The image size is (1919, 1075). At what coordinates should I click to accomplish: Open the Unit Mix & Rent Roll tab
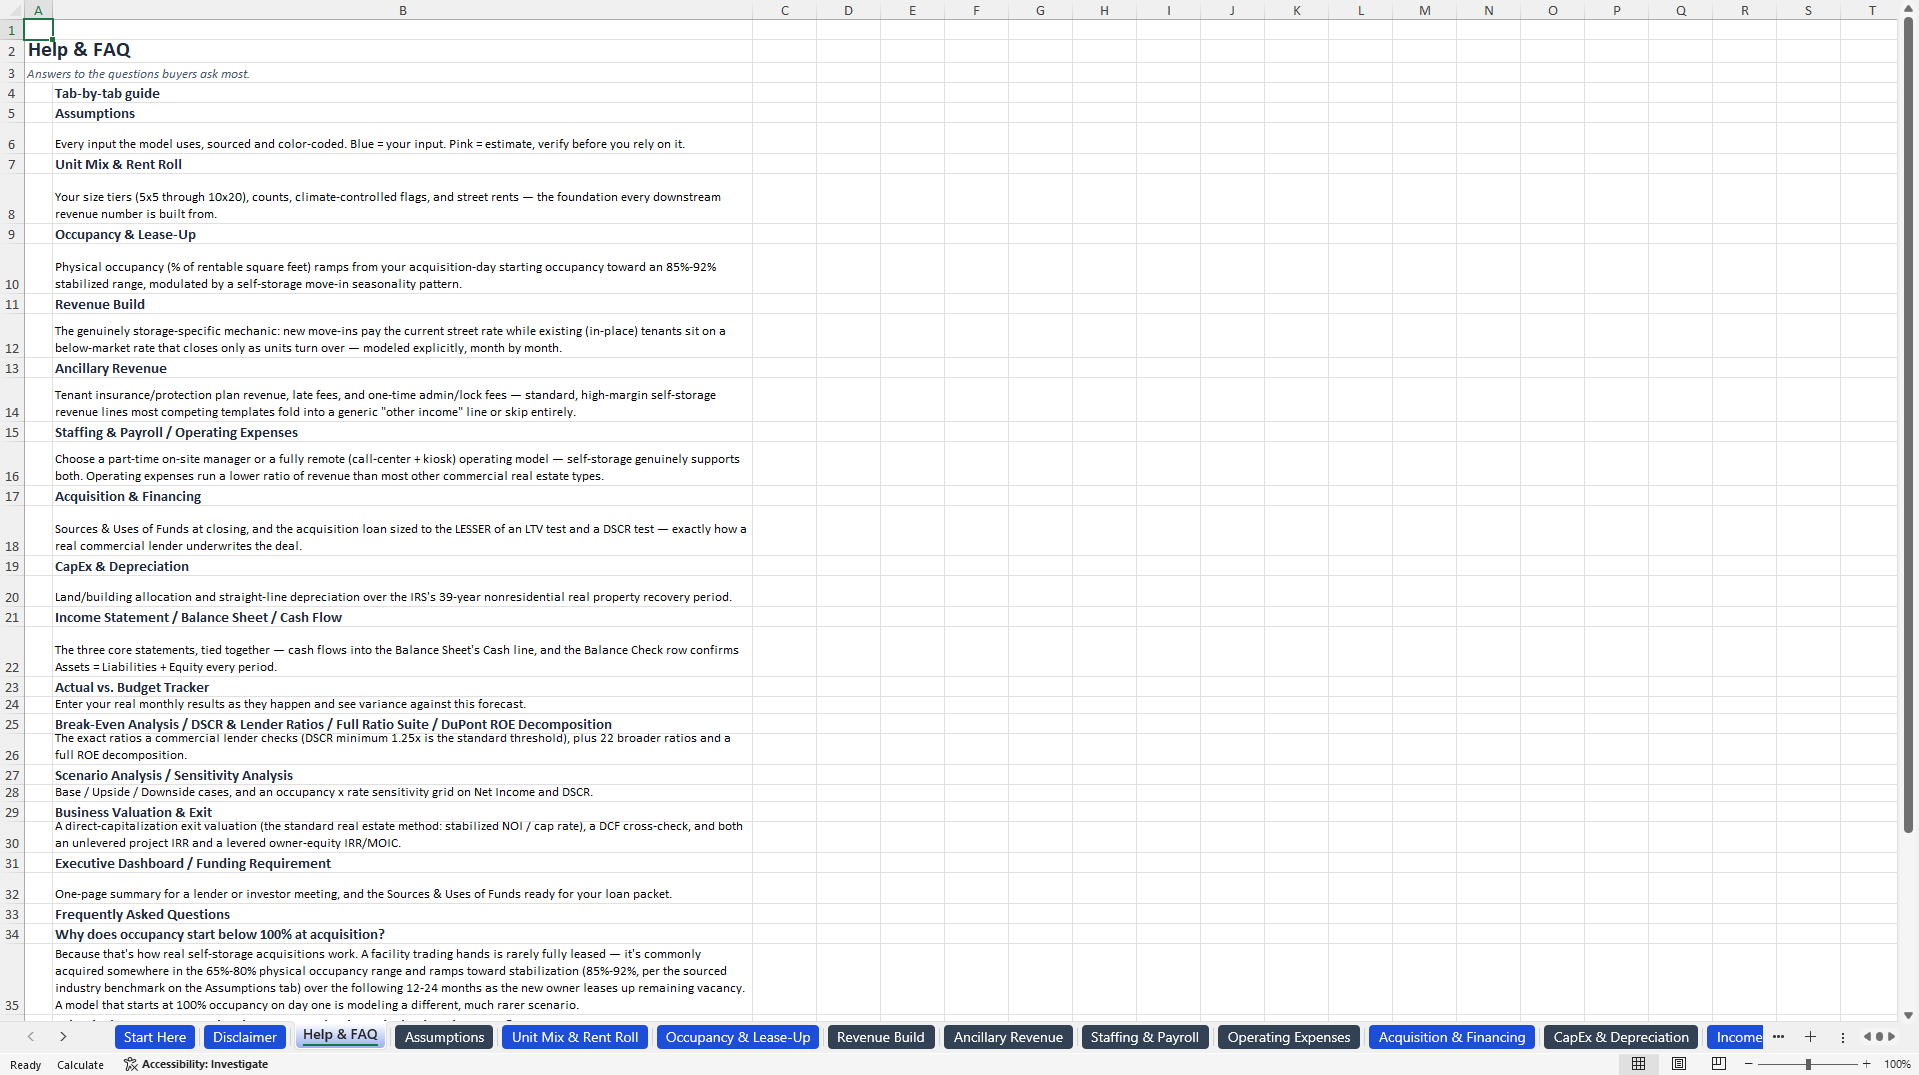(x=575, y=1037)
